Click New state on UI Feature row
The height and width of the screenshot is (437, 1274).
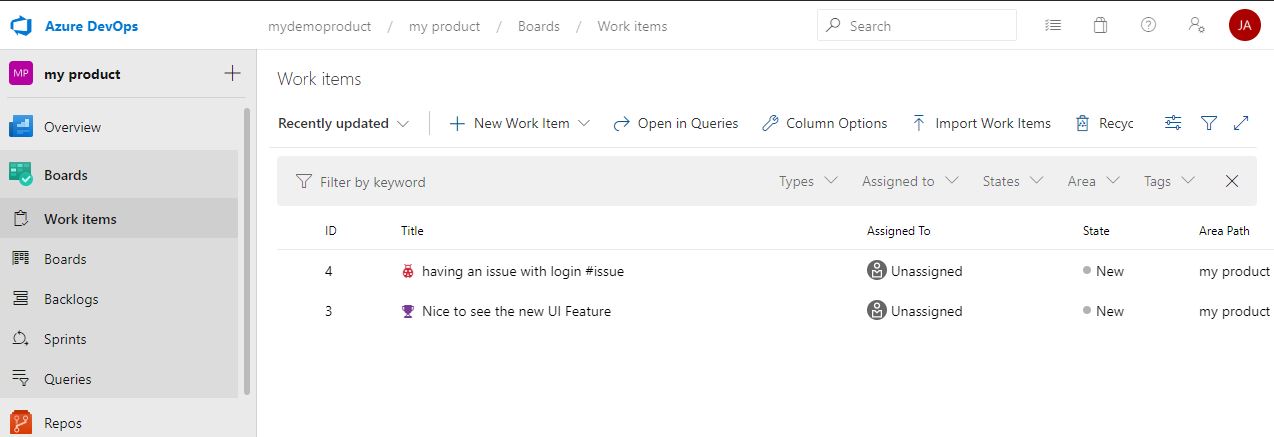(x=1103, y=311)
